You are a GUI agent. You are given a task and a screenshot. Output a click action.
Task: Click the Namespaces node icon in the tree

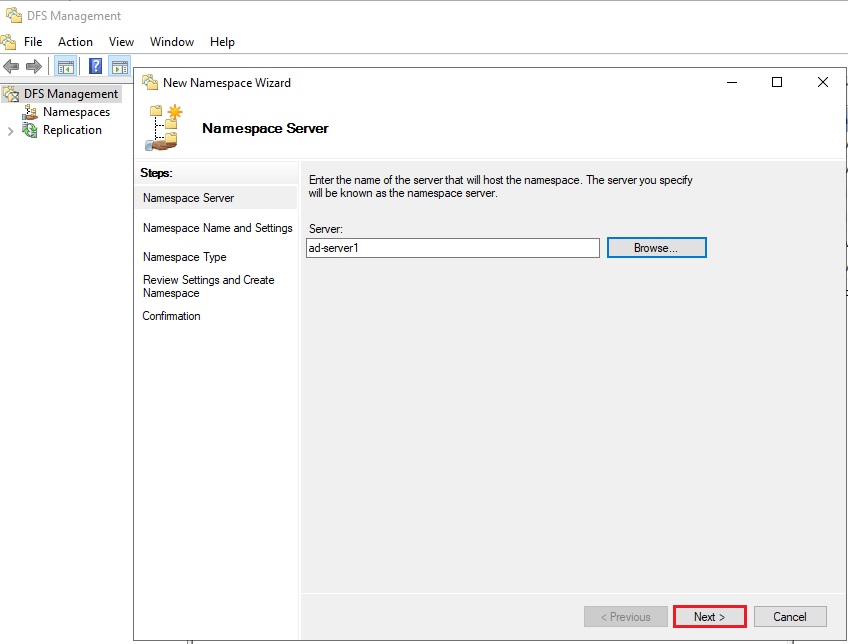pyautogui.click(x=29, y=112)
